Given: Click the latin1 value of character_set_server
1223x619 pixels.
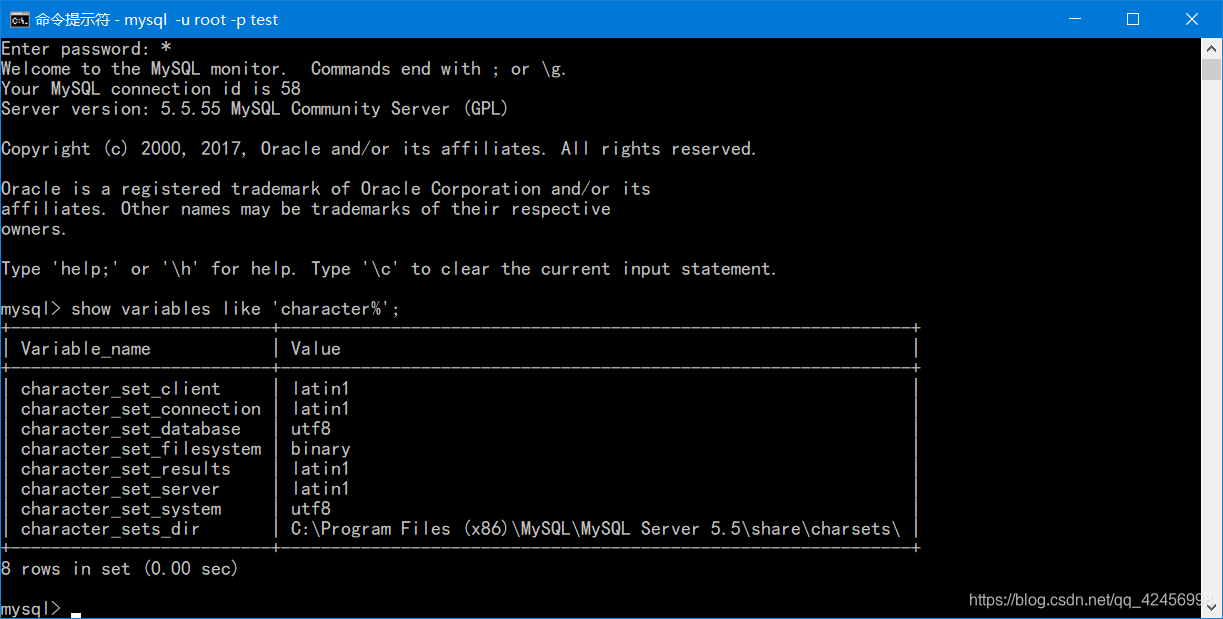Looking at the screenshot, I should click(321, 489).
